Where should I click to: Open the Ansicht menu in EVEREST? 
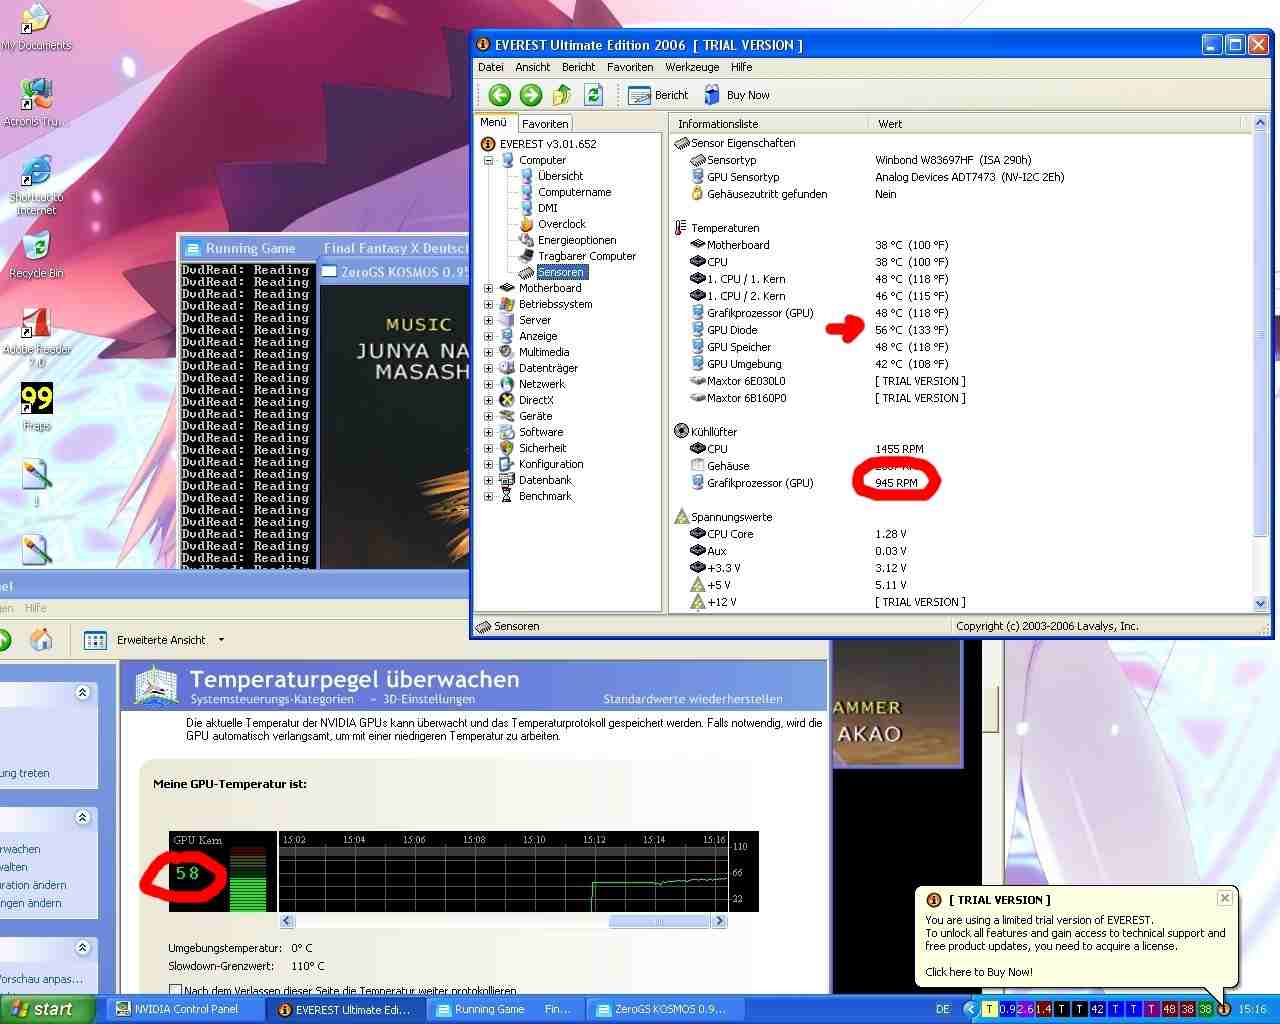[533, 67]
